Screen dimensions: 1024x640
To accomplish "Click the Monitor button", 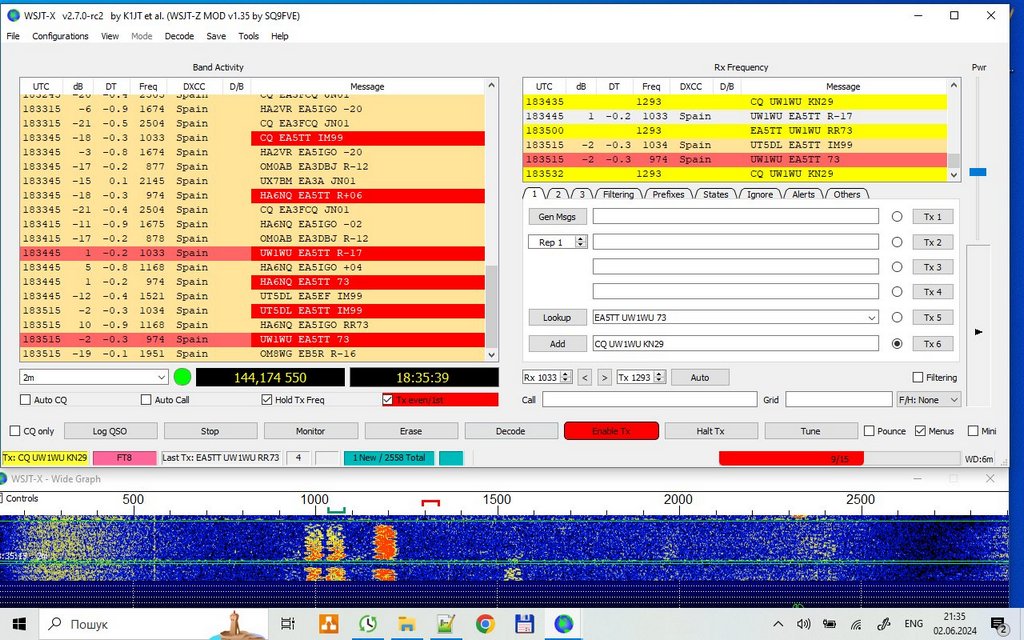I will (x=310, y=431).
